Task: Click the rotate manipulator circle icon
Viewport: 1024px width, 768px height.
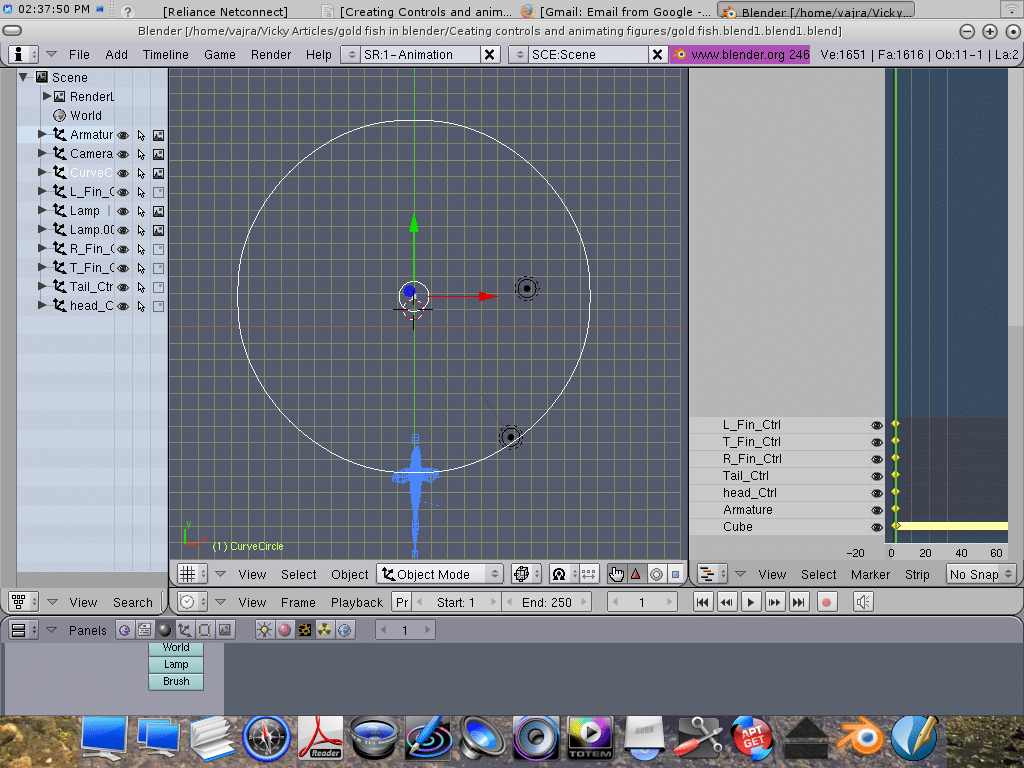Action: [x=656, y=574]
